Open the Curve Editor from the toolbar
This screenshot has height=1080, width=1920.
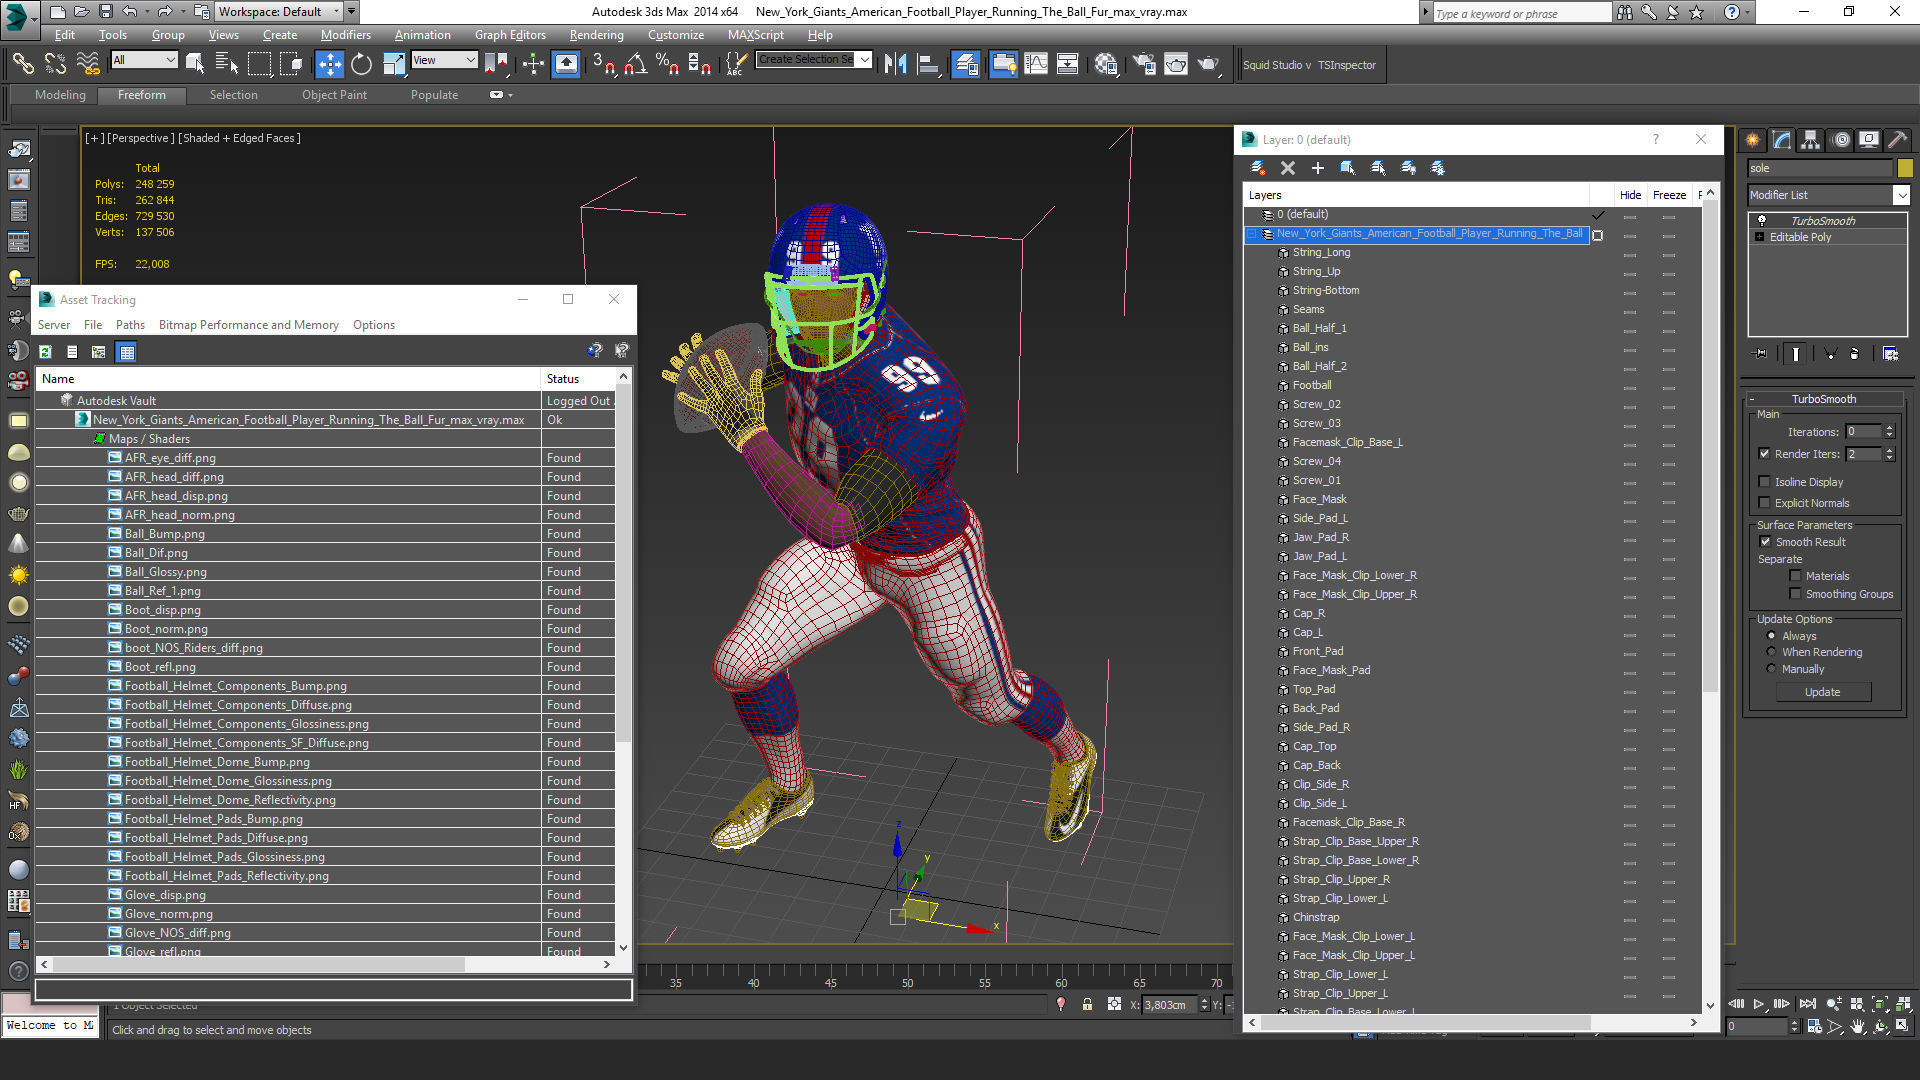tap(1036, 65)
